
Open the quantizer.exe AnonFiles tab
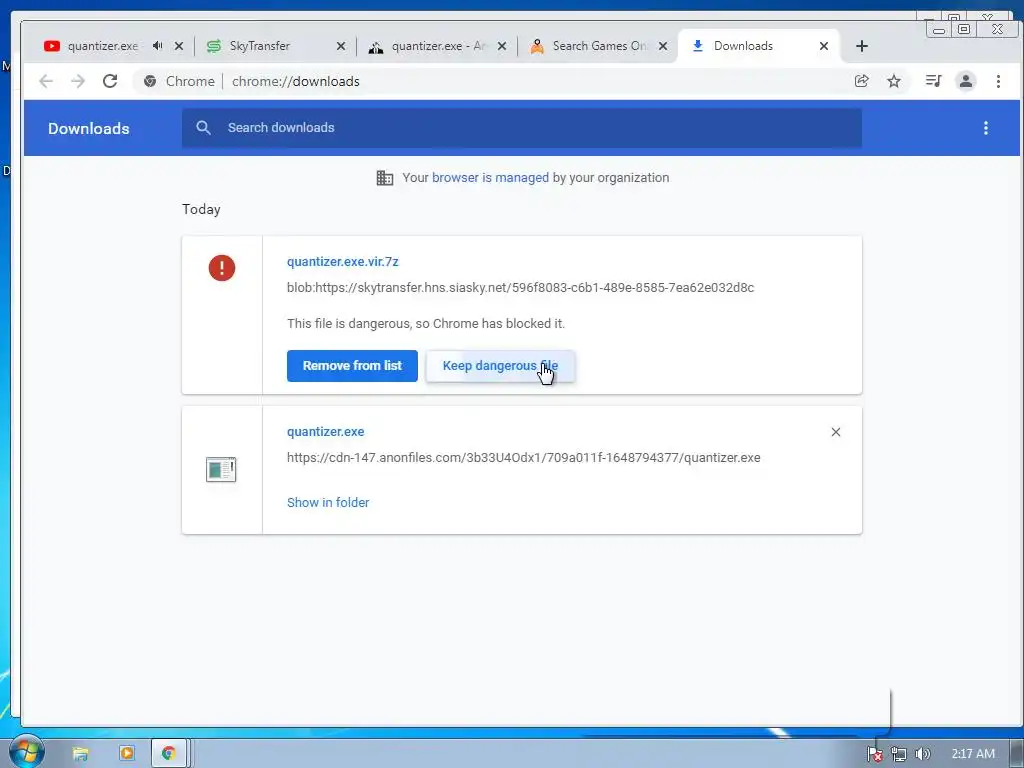click(428, 46)
